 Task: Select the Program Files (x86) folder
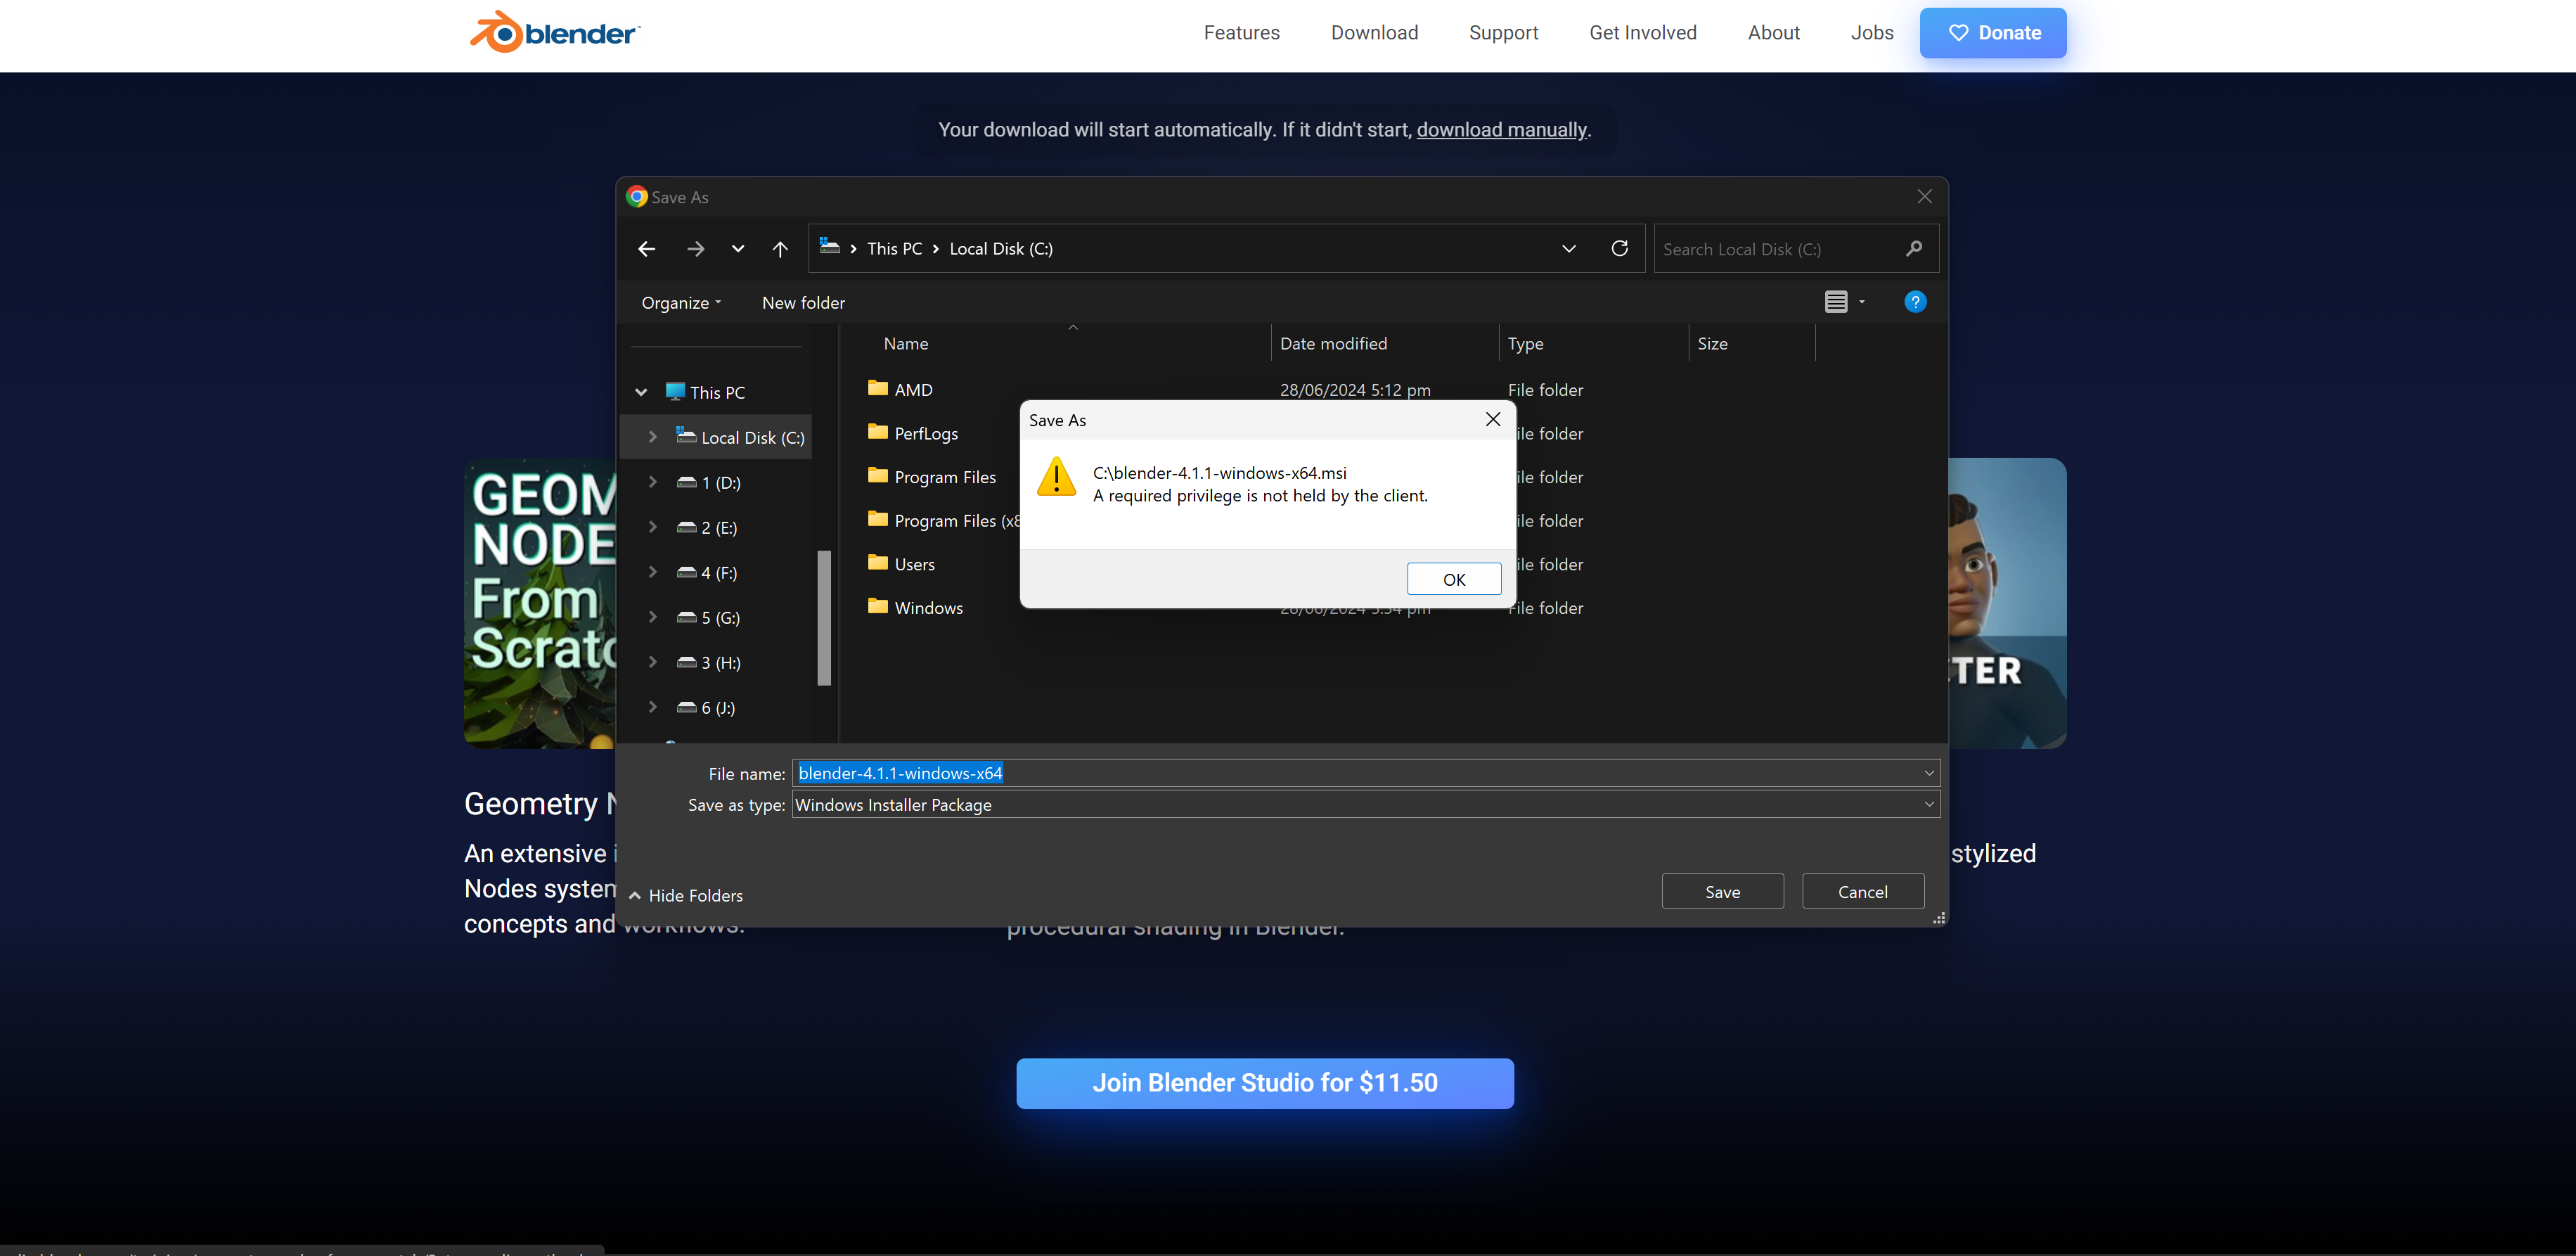944,521
